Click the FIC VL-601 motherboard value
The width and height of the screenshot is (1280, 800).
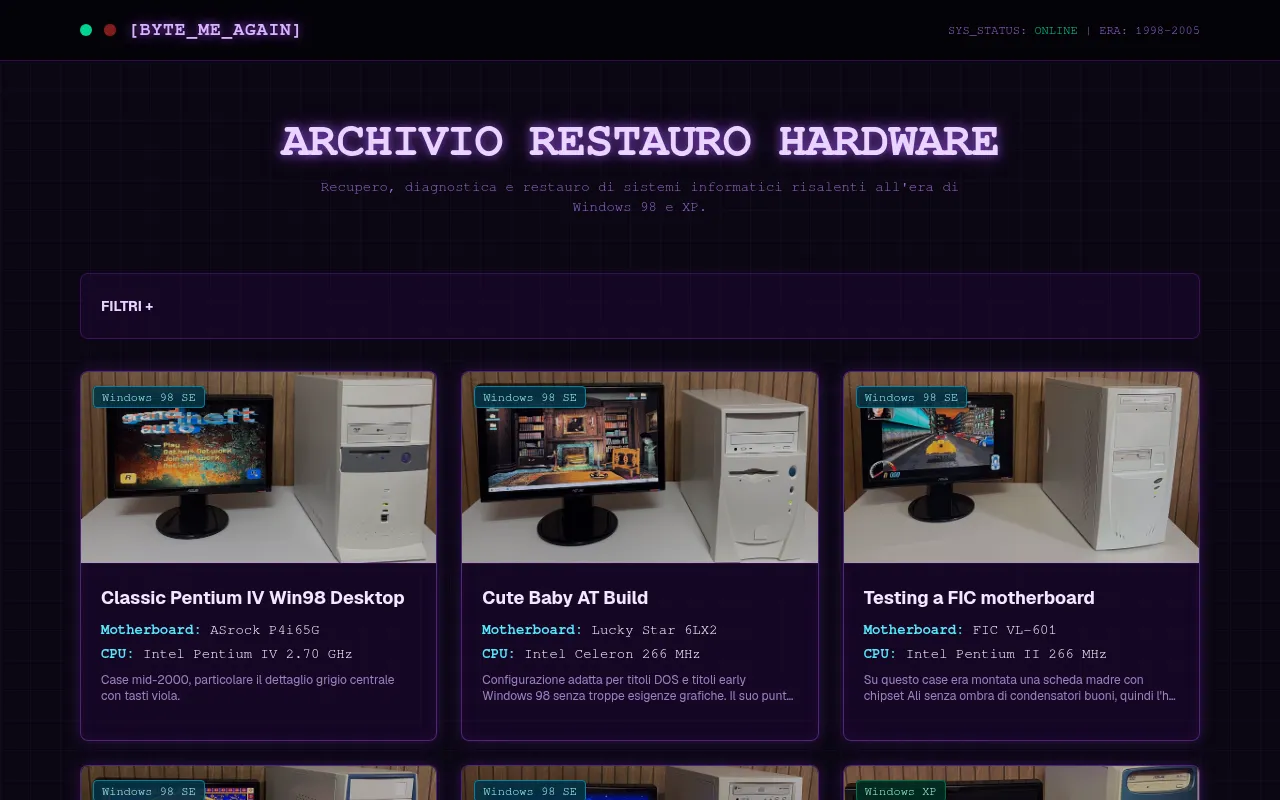(1014, 630)
